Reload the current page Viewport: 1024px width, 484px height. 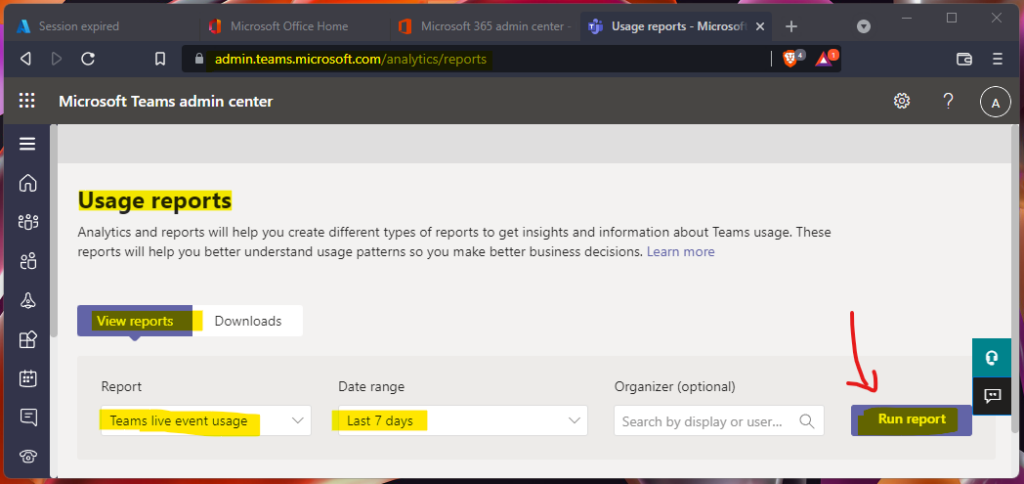click(x=88, y=59)
